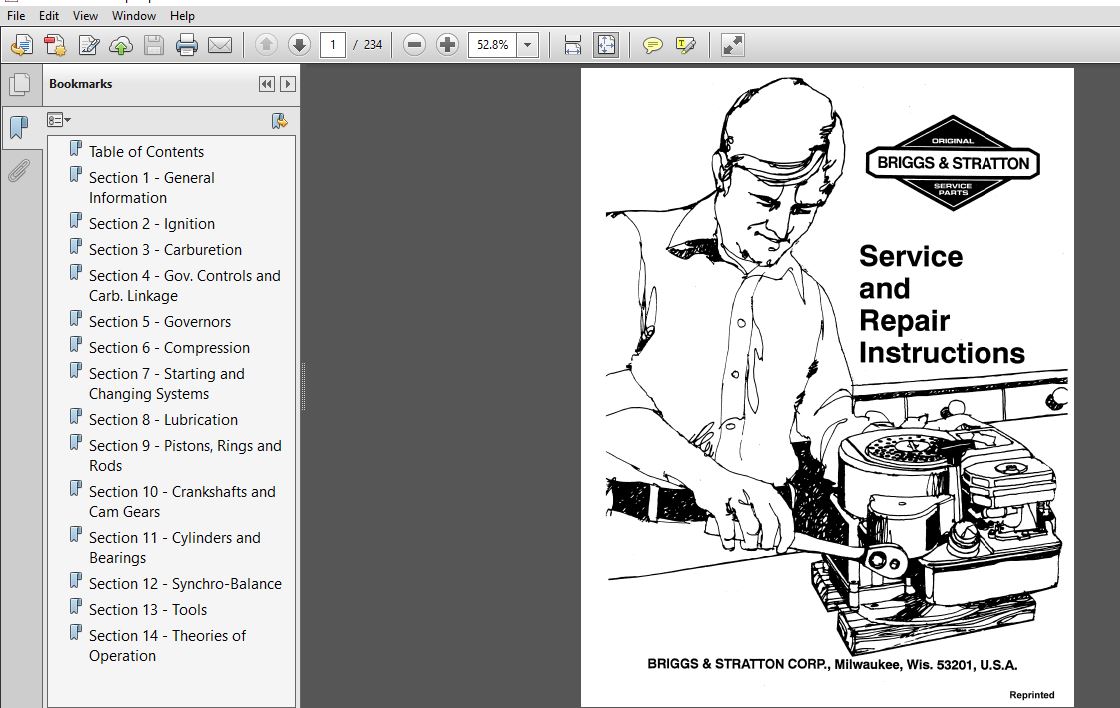Screen dimensions: 1120x708
Task: Click the Bookmarks panel title
Action: [x=81, y=84]
